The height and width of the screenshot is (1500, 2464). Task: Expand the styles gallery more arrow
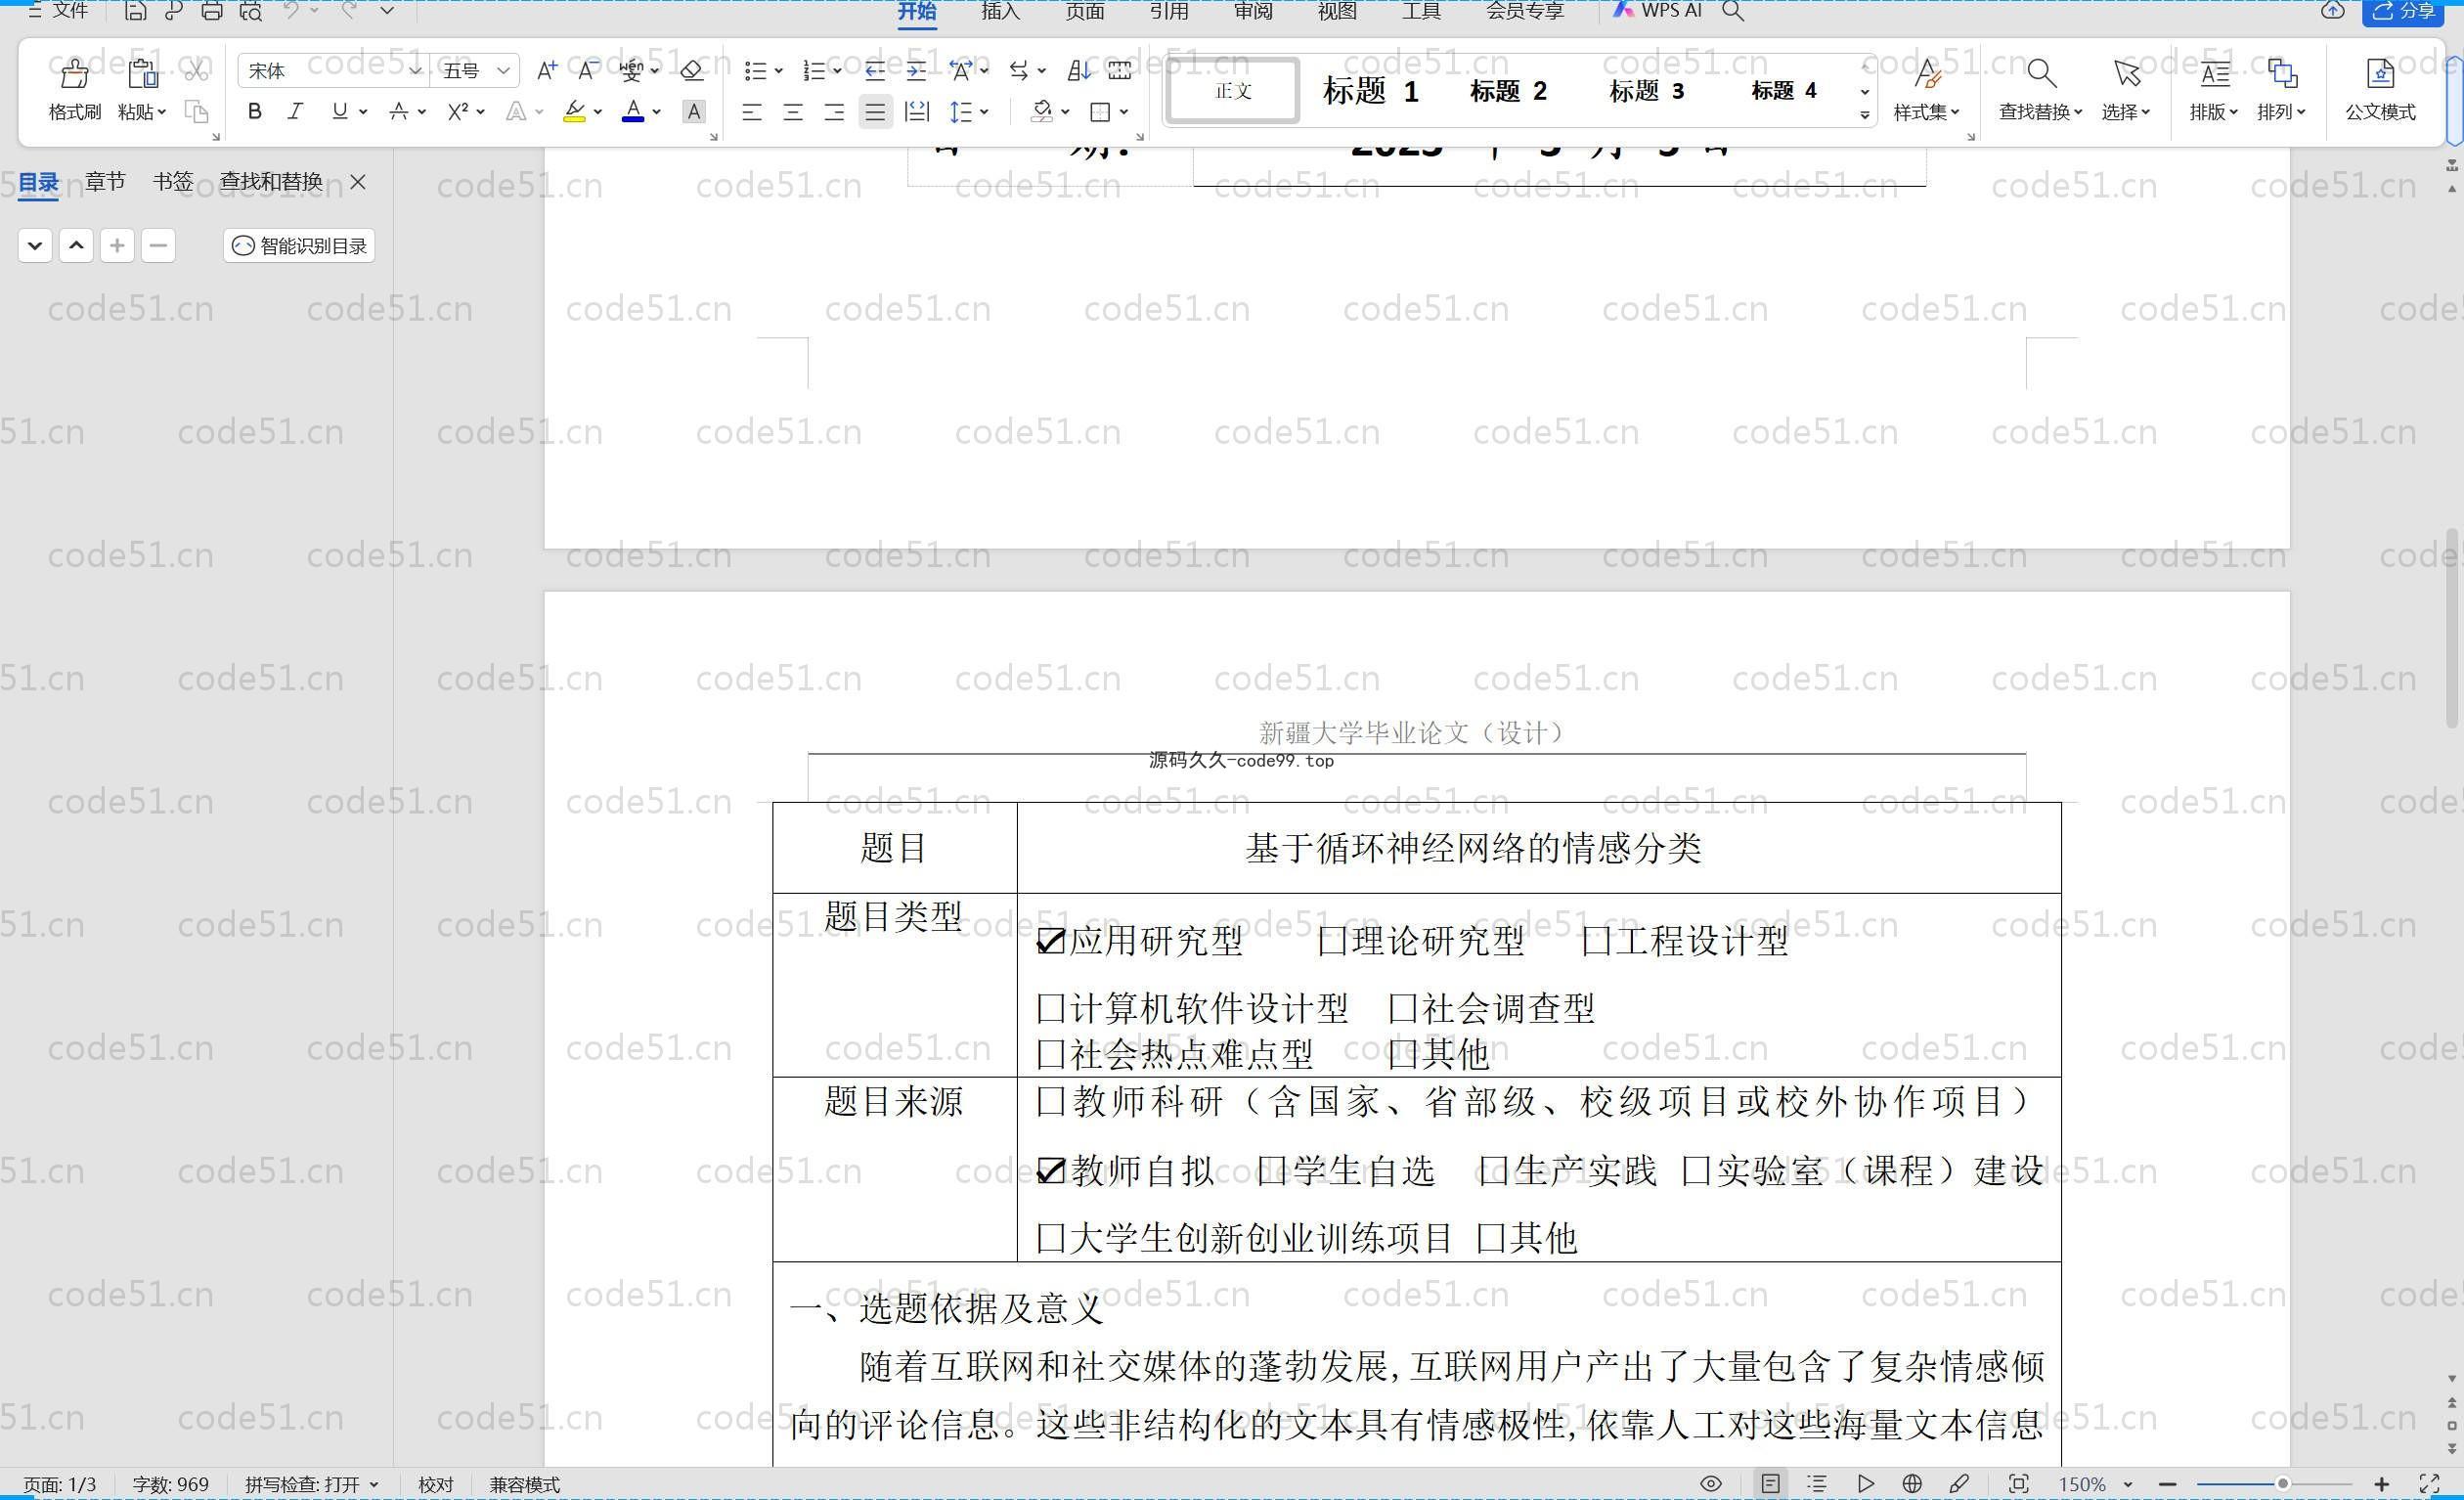[1865, 115]
